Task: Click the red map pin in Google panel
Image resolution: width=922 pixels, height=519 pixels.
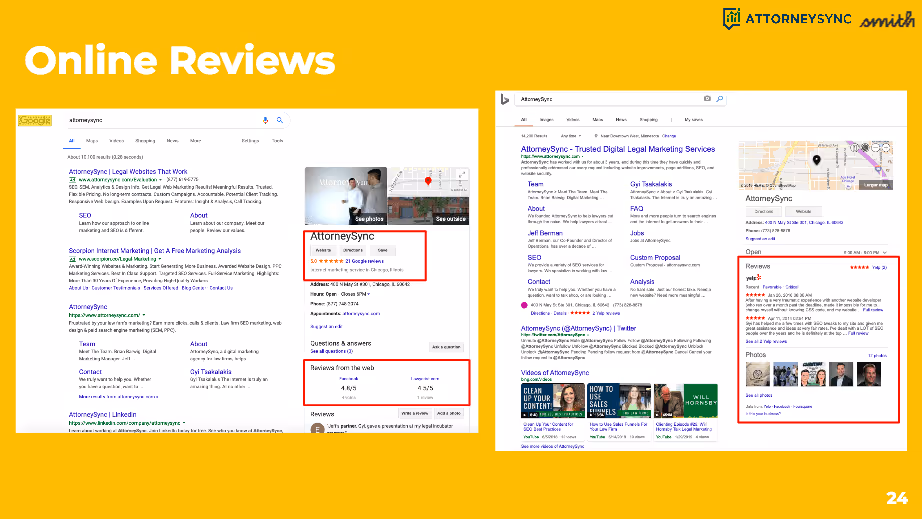Action: click(x=428, y=181)
